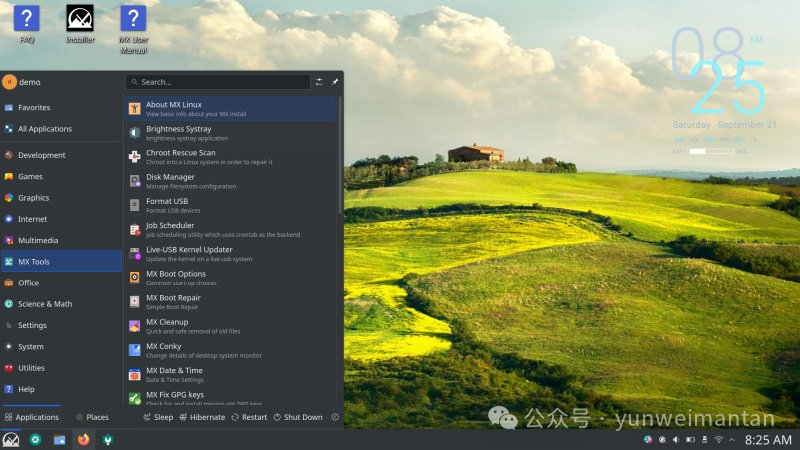The image size is (800, 450).
Task: Select the MX Tools category
Action: tap(61, 261)
